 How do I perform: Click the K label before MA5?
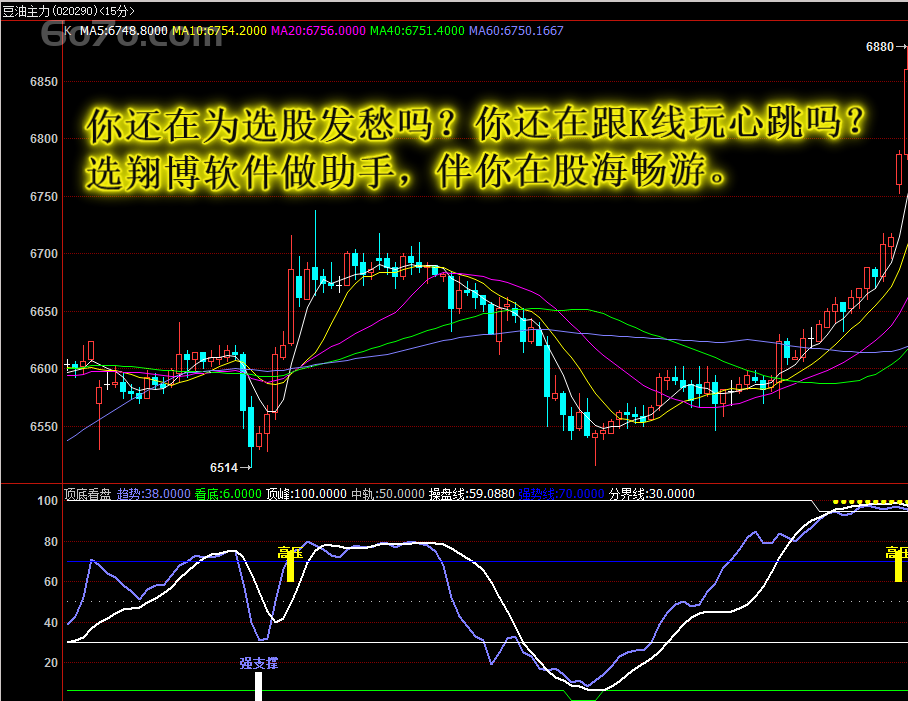(x=68, y=31)
